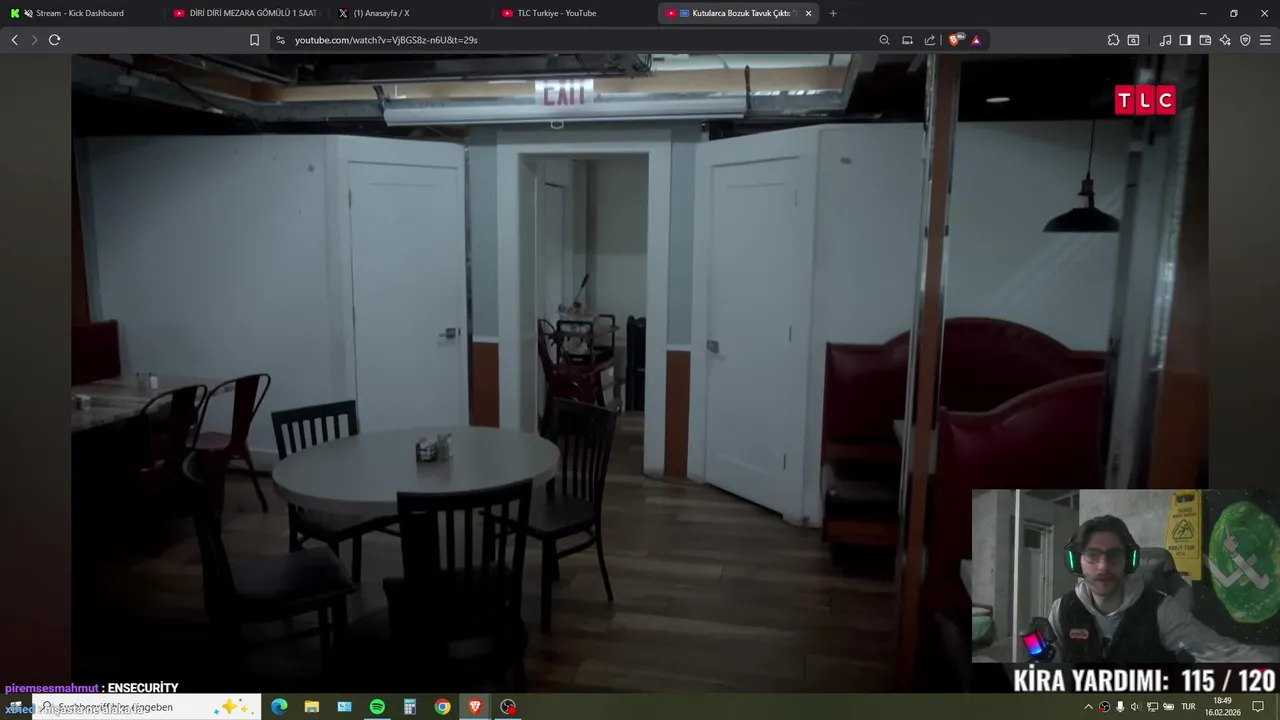Open Spotify from the taskbar
This screenshot has width=1280, height=720.
tap(377, 707)
